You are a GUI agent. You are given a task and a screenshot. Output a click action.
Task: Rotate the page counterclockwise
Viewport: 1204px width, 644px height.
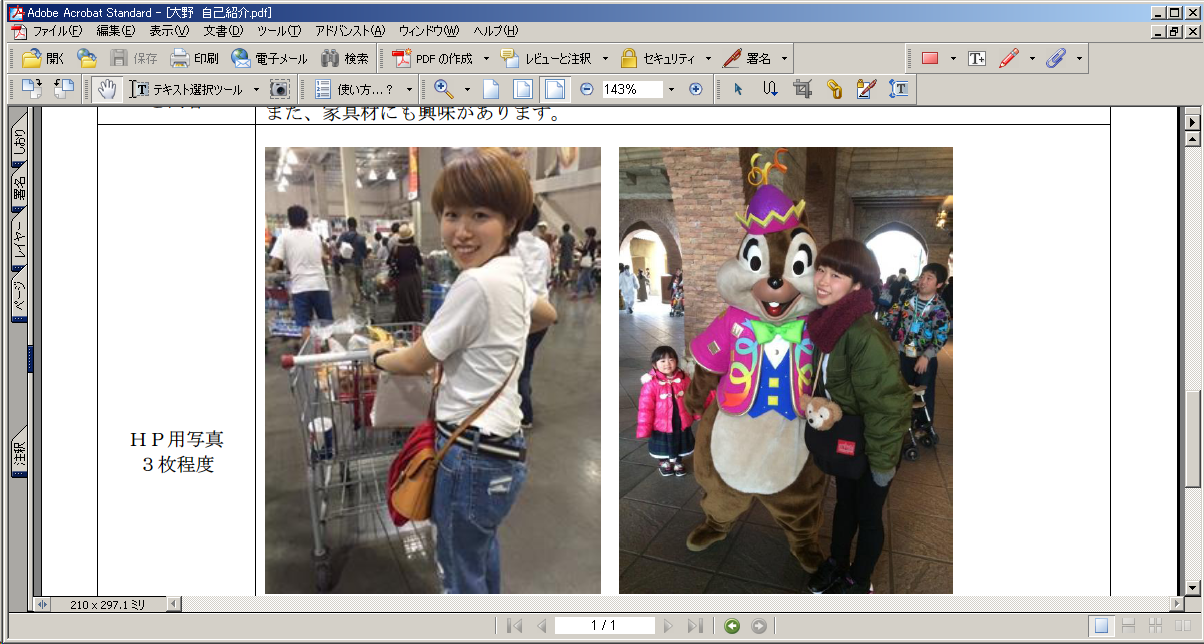pos(64,89)
